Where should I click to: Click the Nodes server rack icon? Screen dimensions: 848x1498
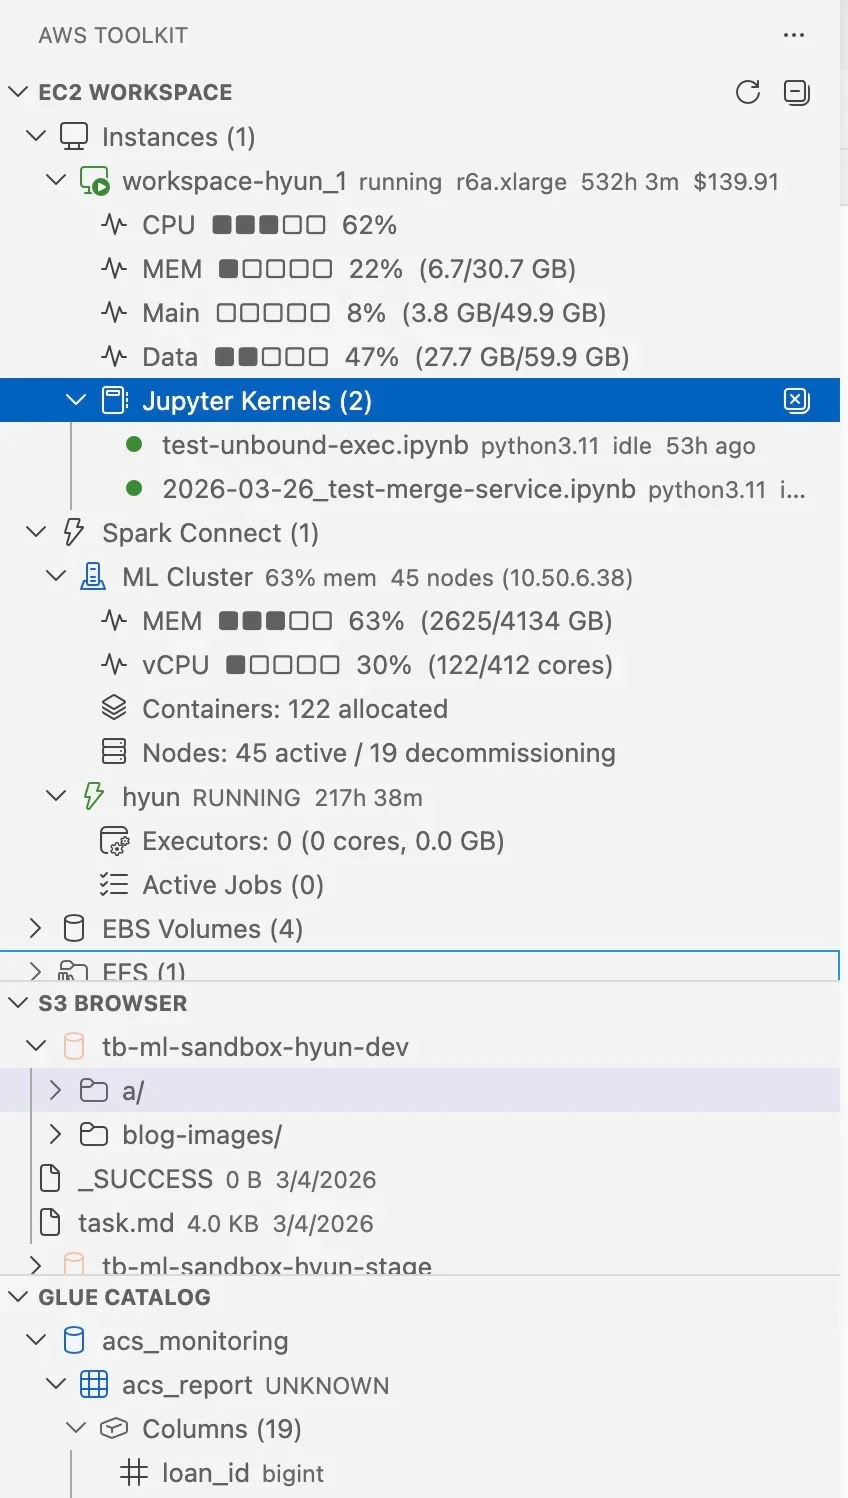tap(114, 753)
